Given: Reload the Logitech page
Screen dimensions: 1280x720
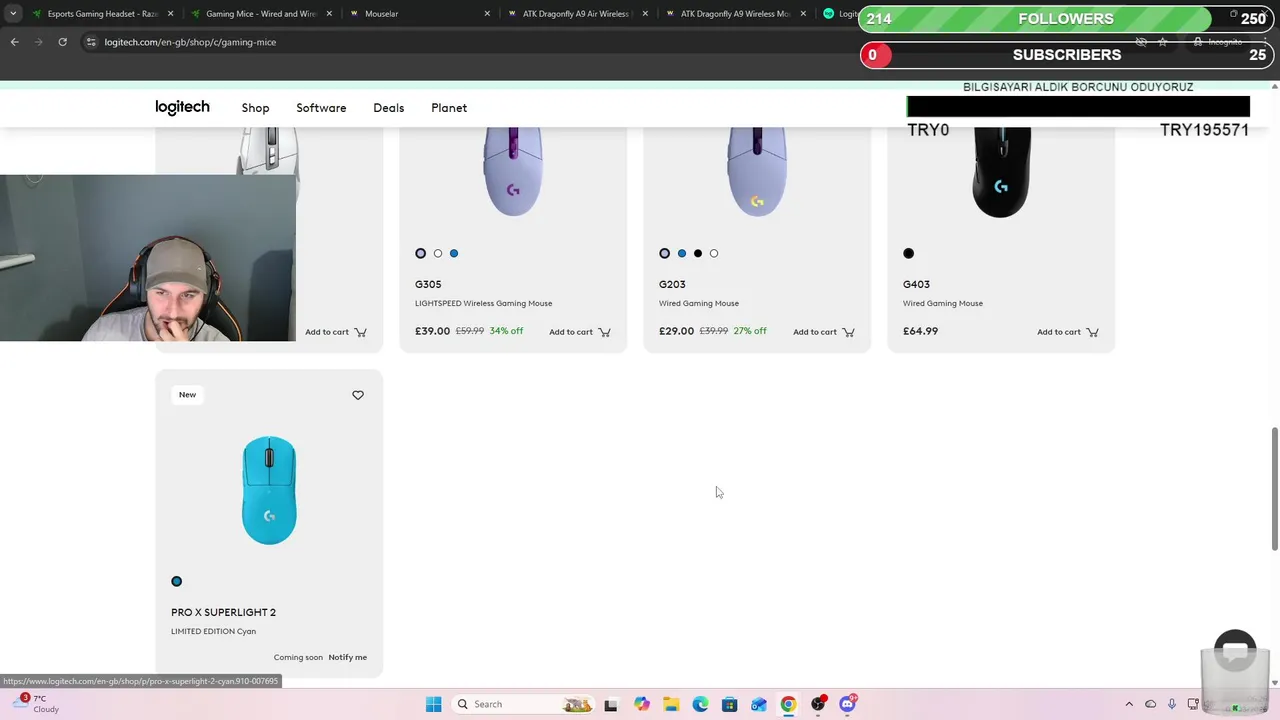Looking at the screenshot, I should point(62,42).
